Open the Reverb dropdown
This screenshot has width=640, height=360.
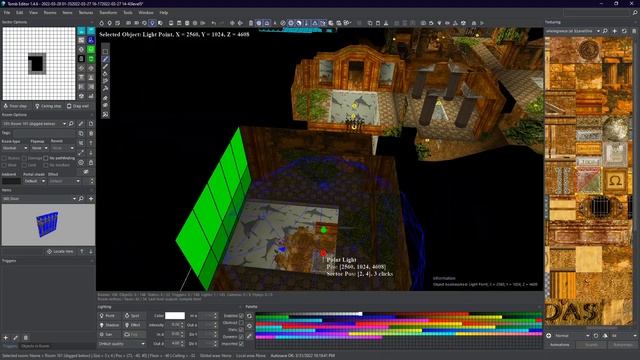click(63, 148)
